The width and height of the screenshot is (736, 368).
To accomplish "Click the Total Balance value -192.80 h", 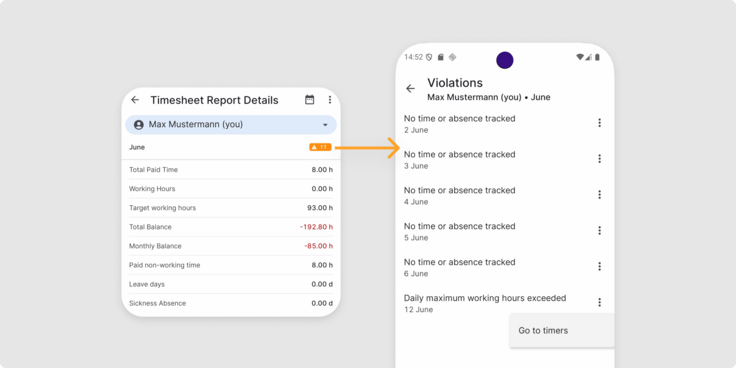I will click(316, 227).
